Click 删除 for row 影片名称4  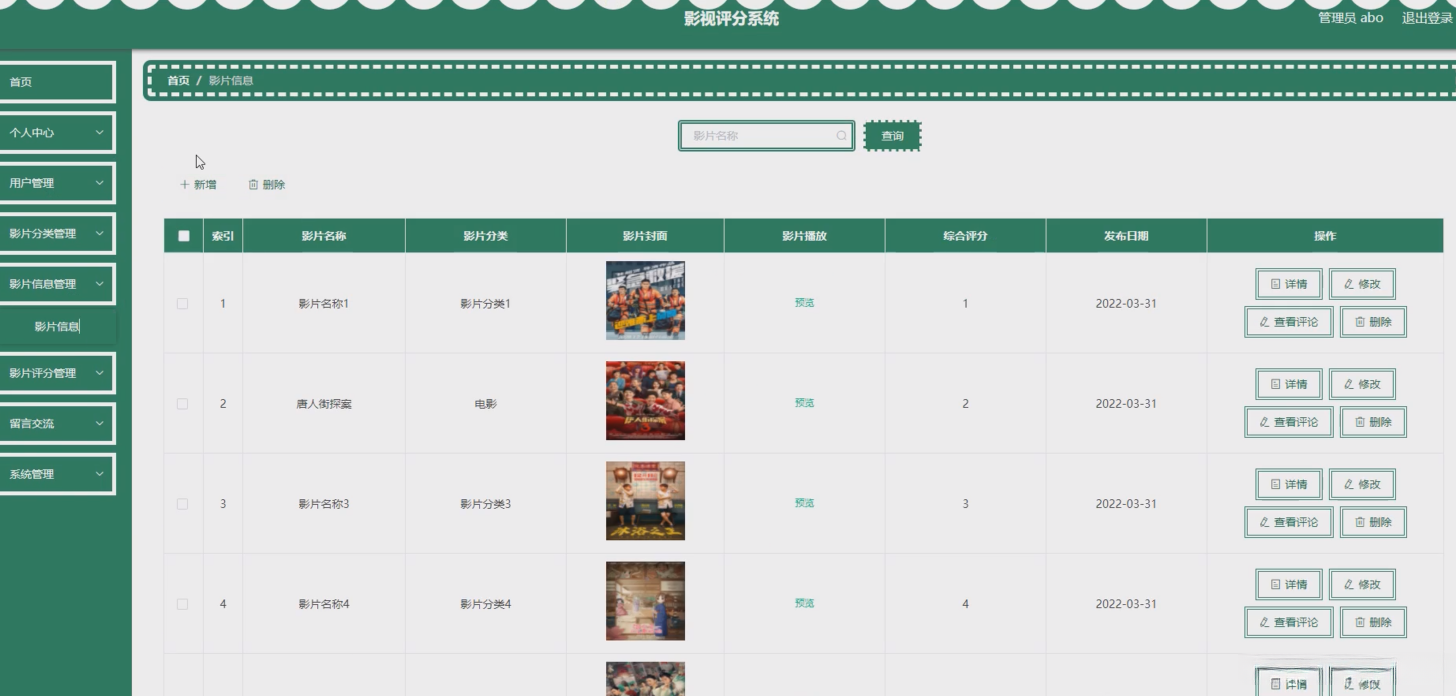[1373, 622]
